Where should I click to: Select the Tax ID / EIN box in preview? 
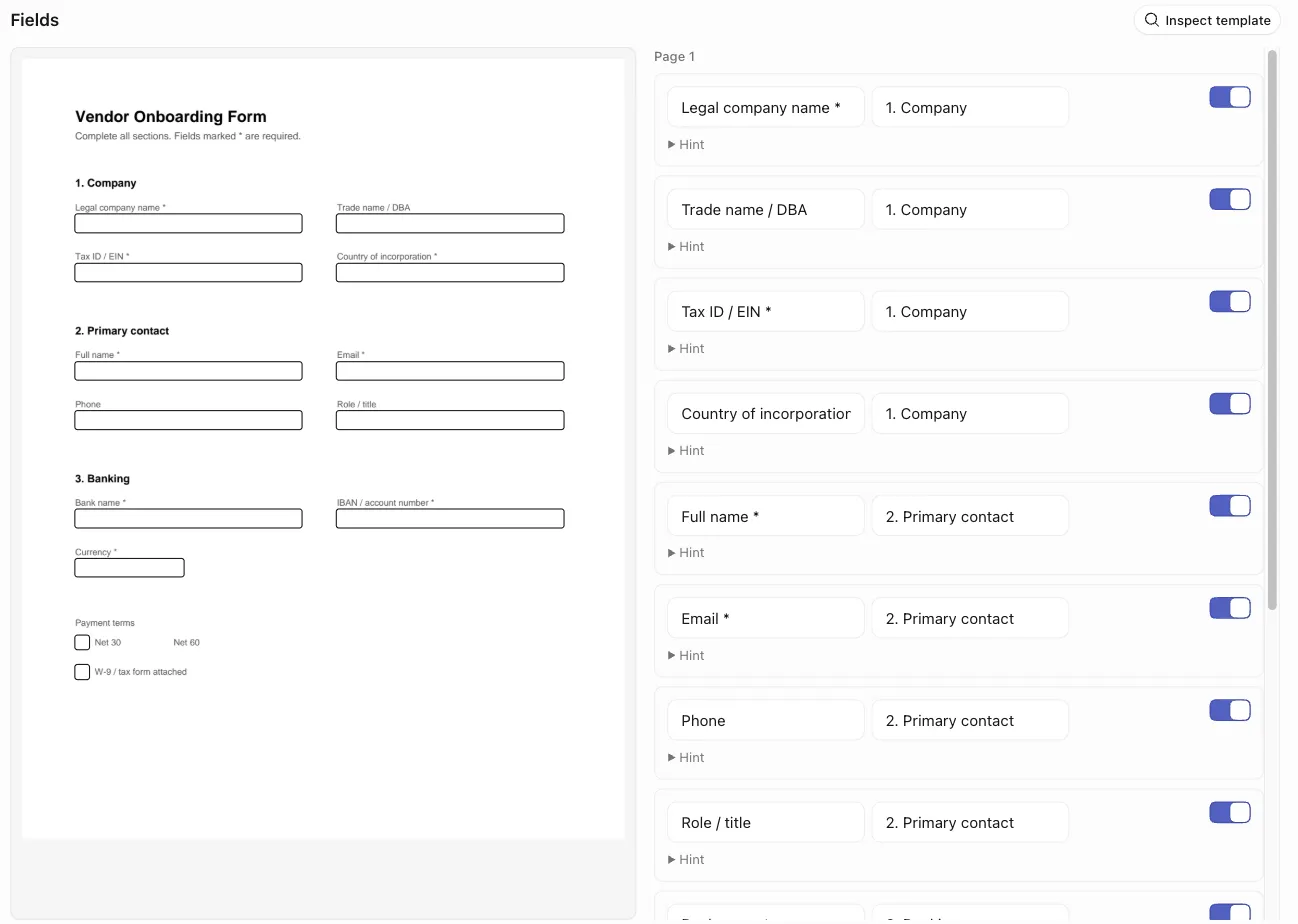pyautogui.click(x=188, y=272)
